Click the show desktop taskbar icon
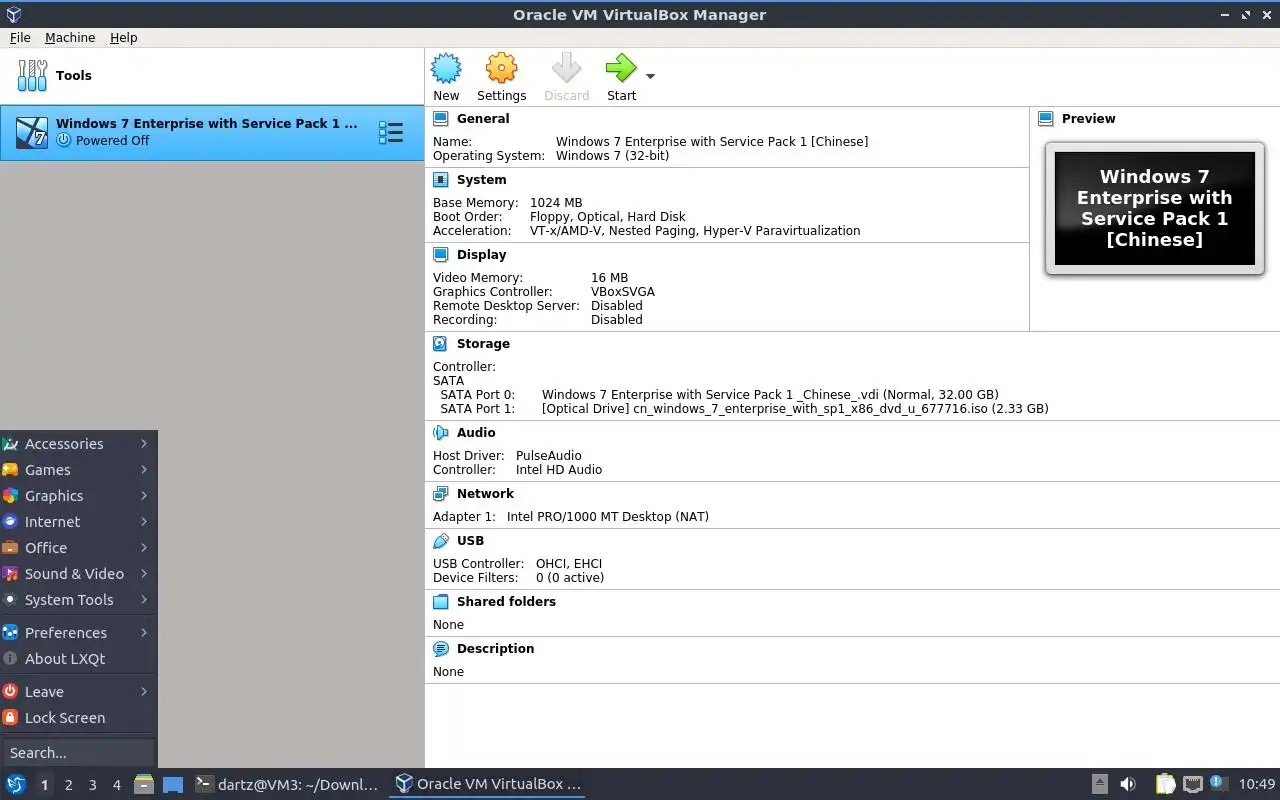 tap(173, 784)
